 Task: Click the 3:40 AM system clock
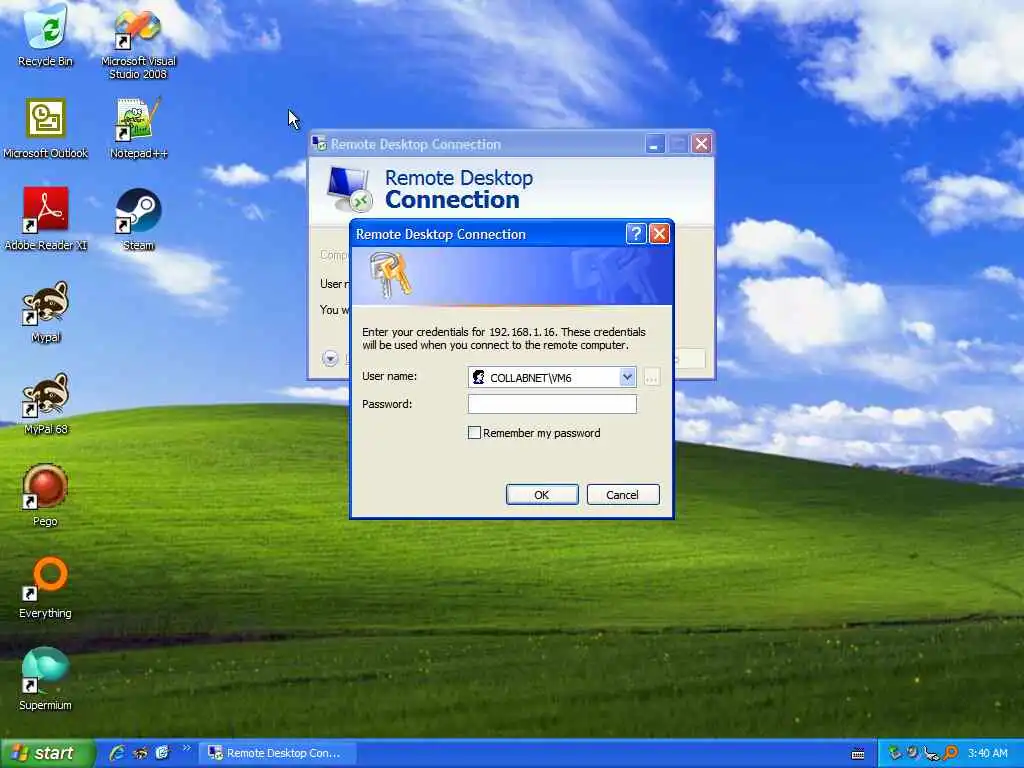click(987, 753)
